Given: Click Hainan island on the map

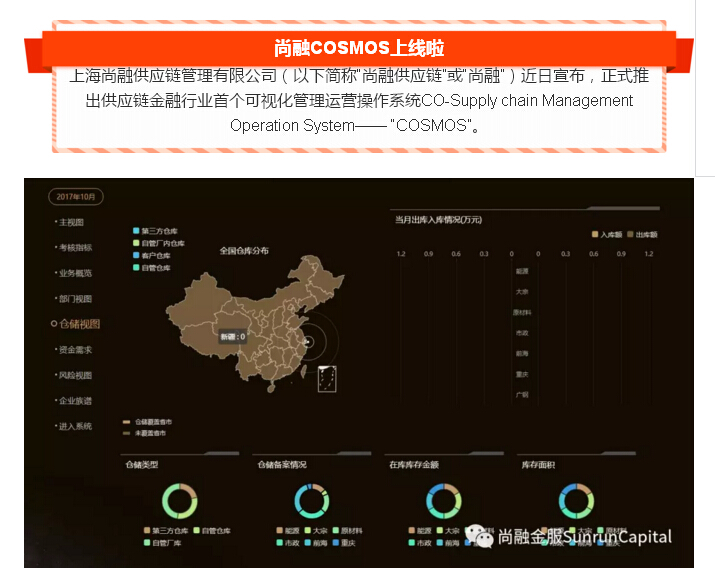Looking at the screenshot, I should tap(271, 389).
